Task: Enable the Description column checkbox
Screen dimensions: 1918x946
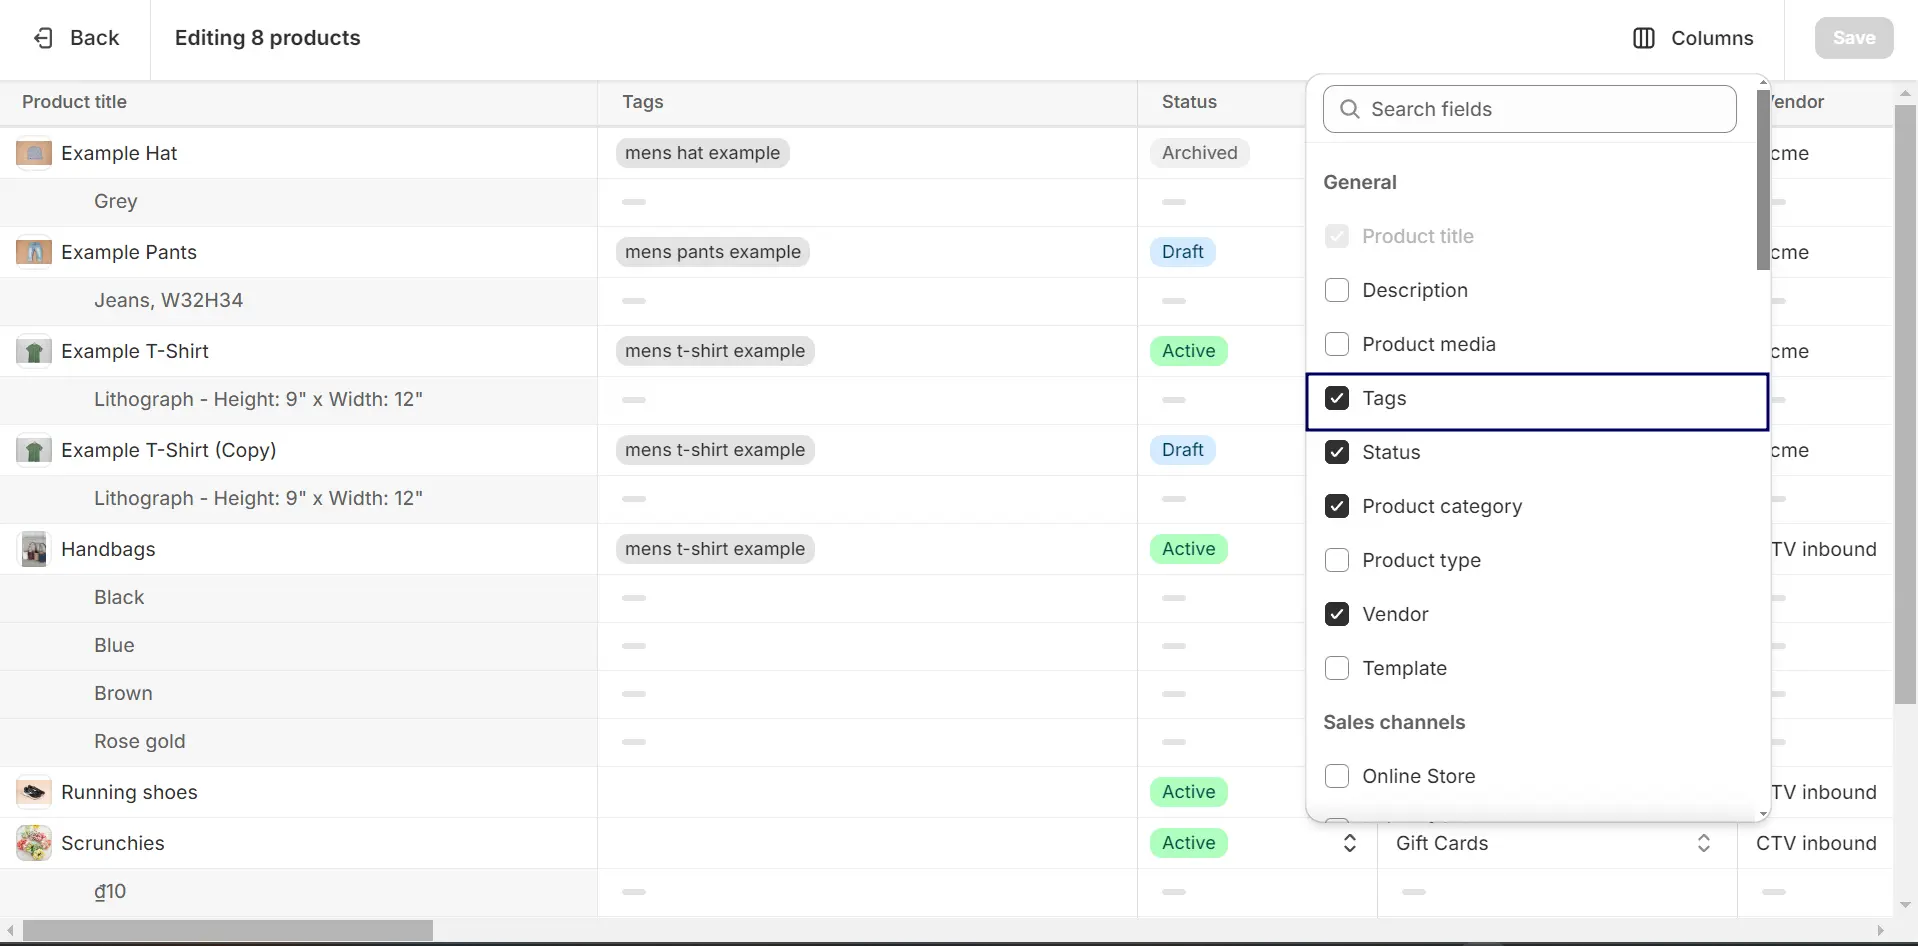Action: (1336, 290)
